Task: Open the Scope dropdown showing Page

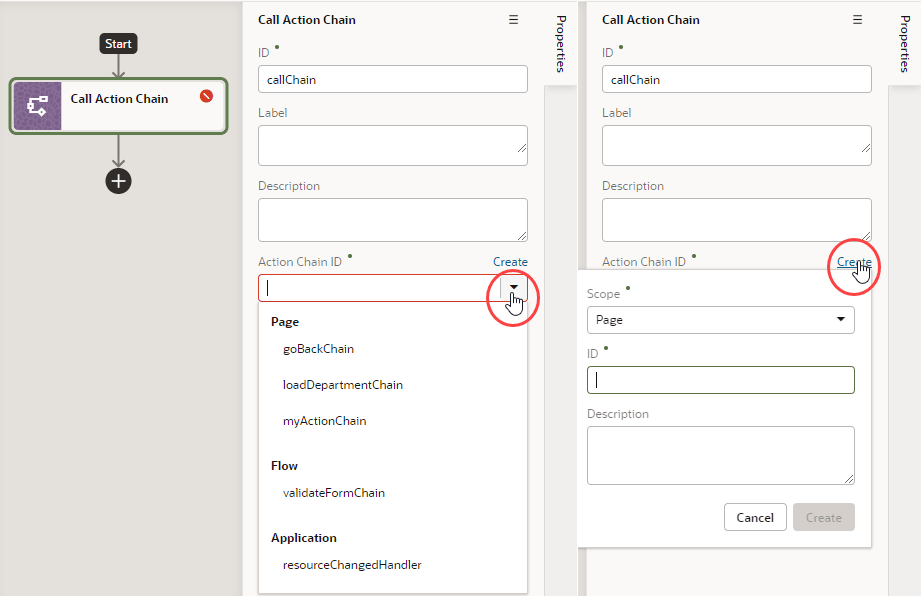Action: [721, 320]
